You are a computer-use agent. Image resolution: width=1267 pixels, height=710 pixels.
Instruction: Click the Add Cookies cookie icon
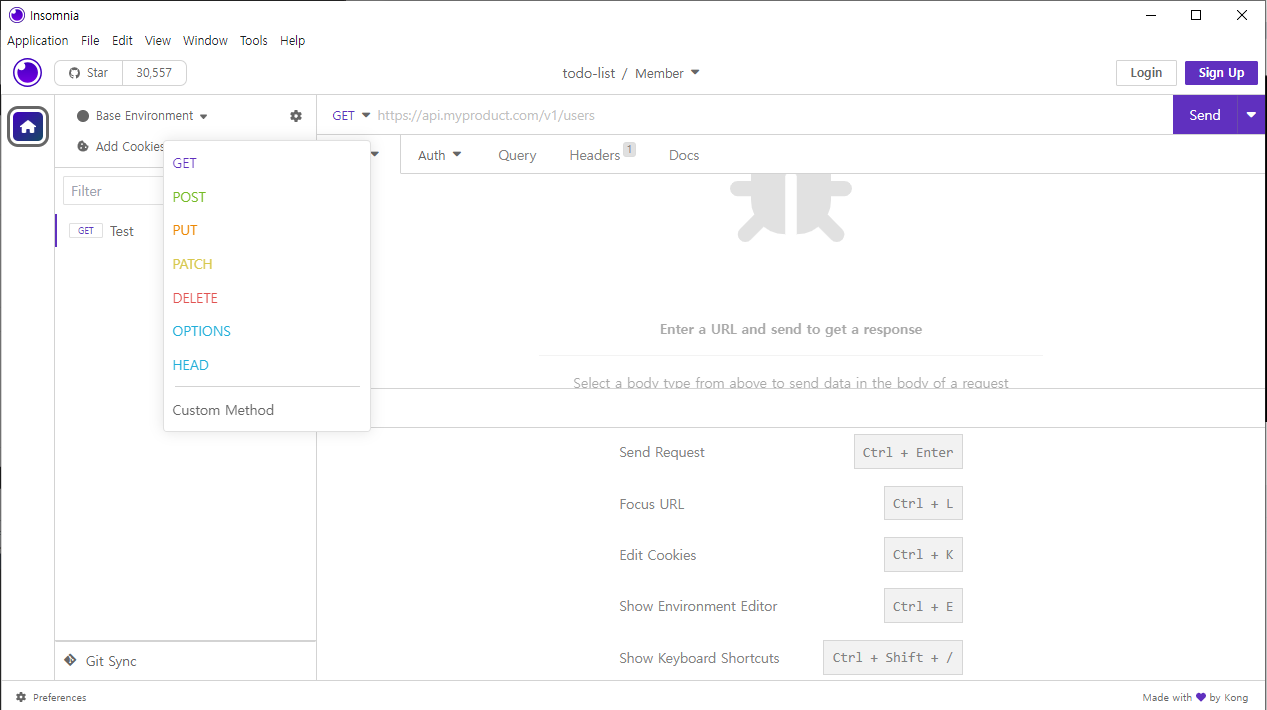(x=83, y=147)
